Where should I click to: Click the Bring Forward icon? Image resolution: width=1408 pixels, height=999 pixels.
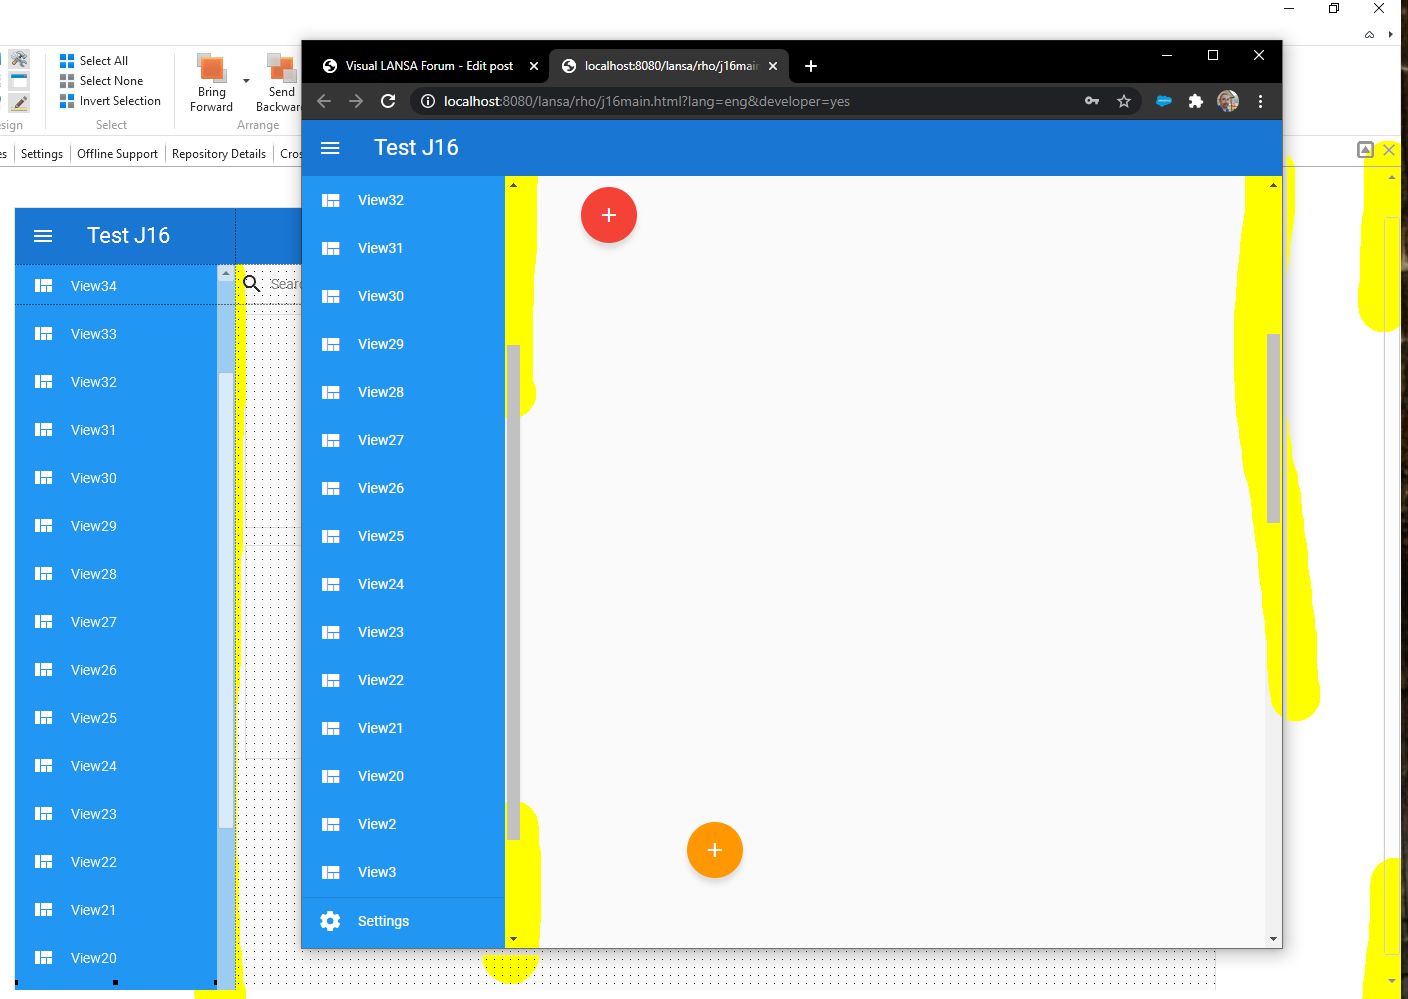[x=211, y=69]
